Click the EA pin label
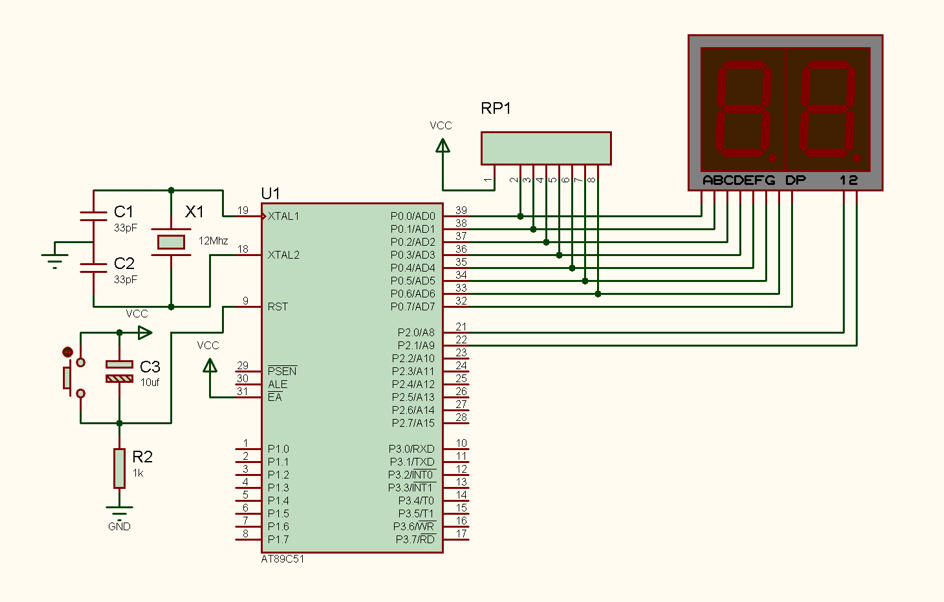This screenshot has width=944, height=602. tap(275, 397)
